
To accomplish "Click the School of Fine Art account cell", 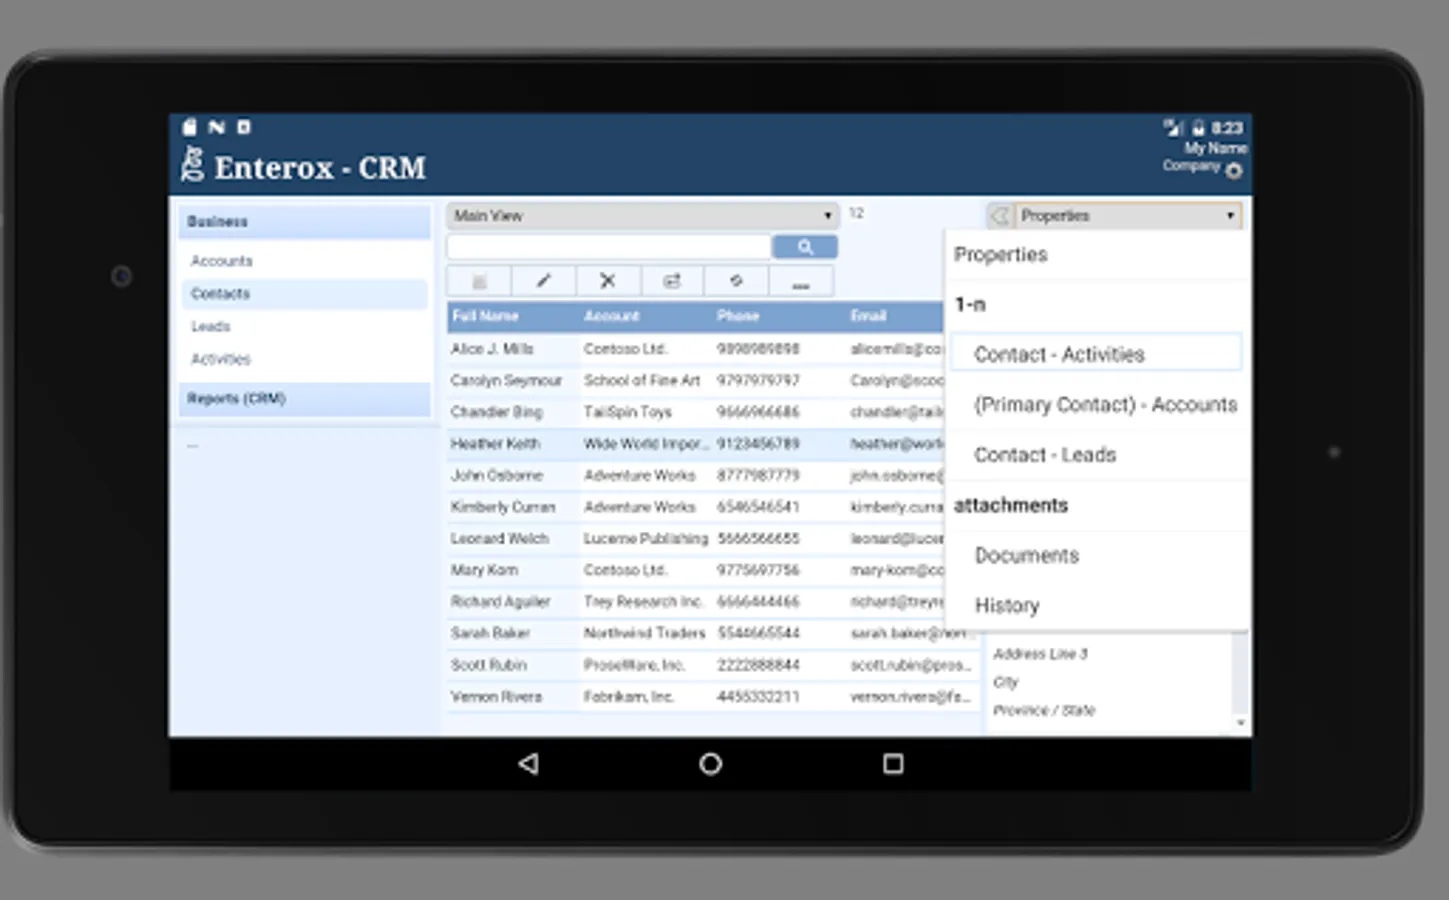I will pos(642,381).
